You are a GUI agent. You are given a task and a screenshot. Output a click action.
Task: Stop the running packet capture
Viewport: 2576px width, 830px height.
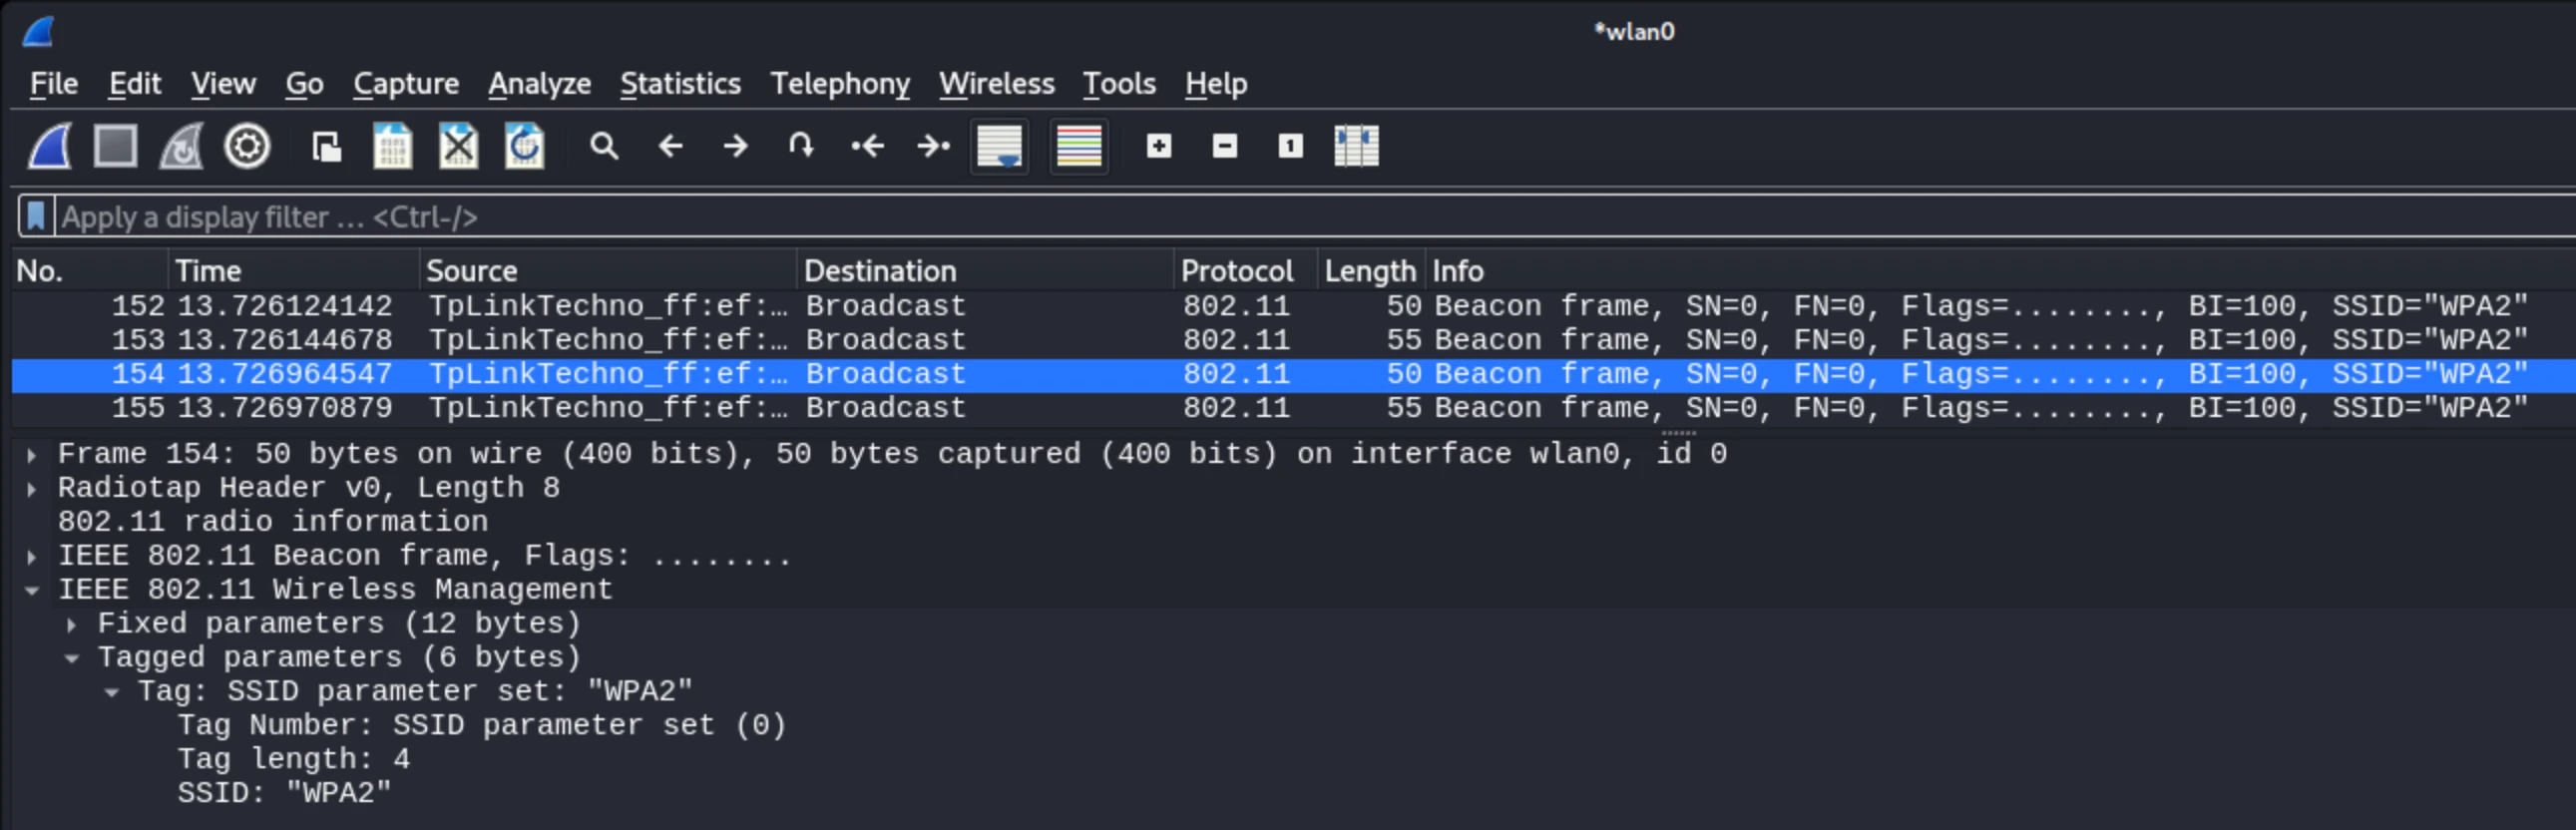click(116, 147)
